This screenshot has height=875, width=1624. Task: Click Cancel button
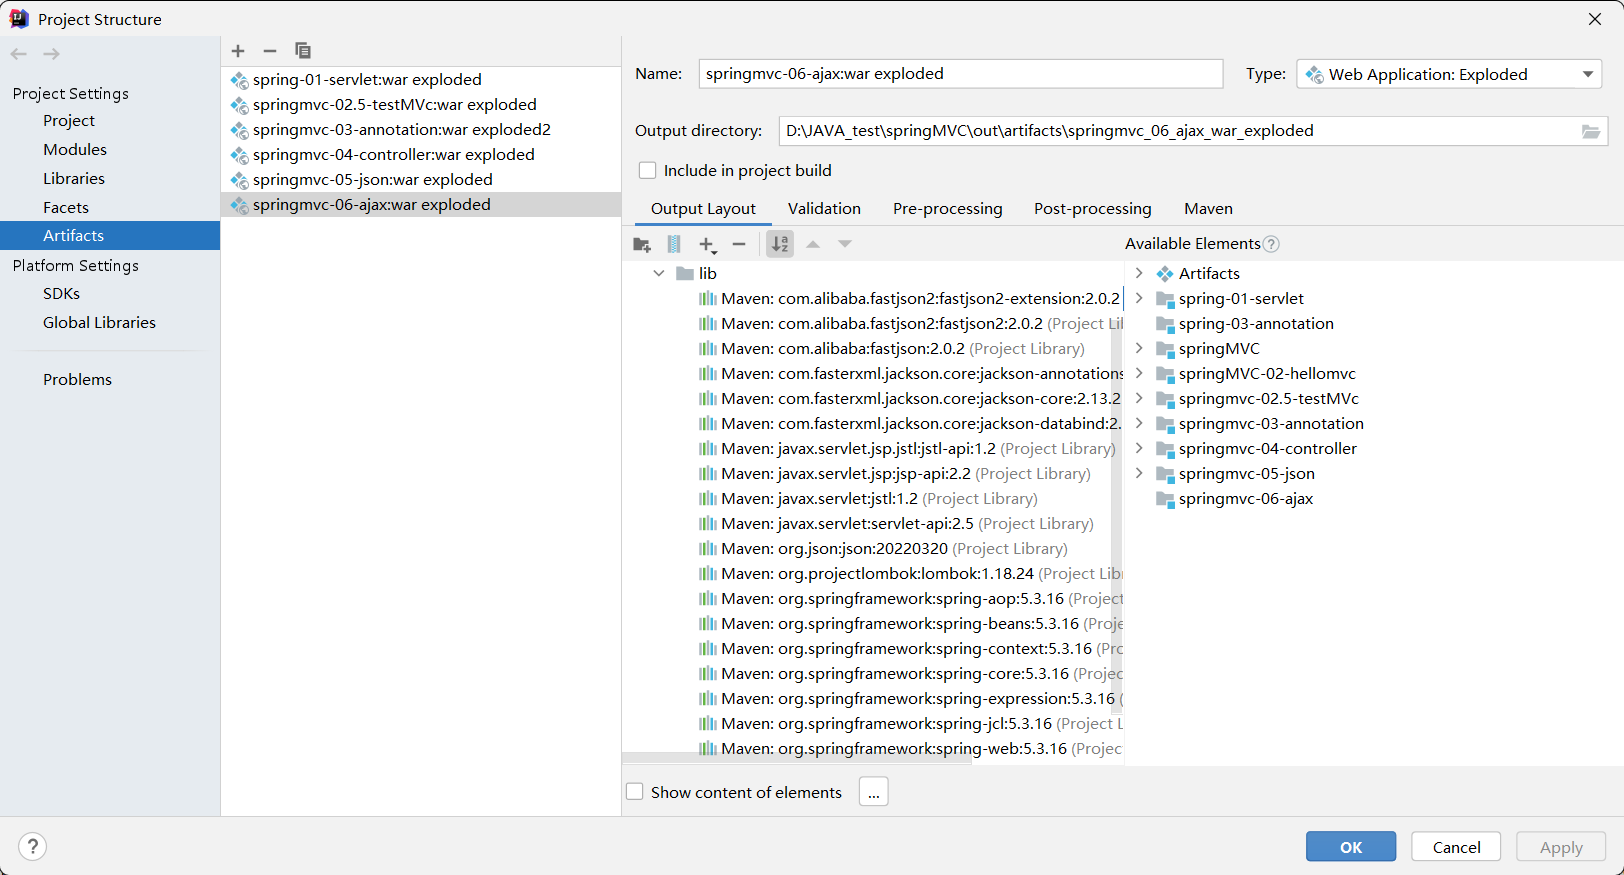[x=1456, y=847]
